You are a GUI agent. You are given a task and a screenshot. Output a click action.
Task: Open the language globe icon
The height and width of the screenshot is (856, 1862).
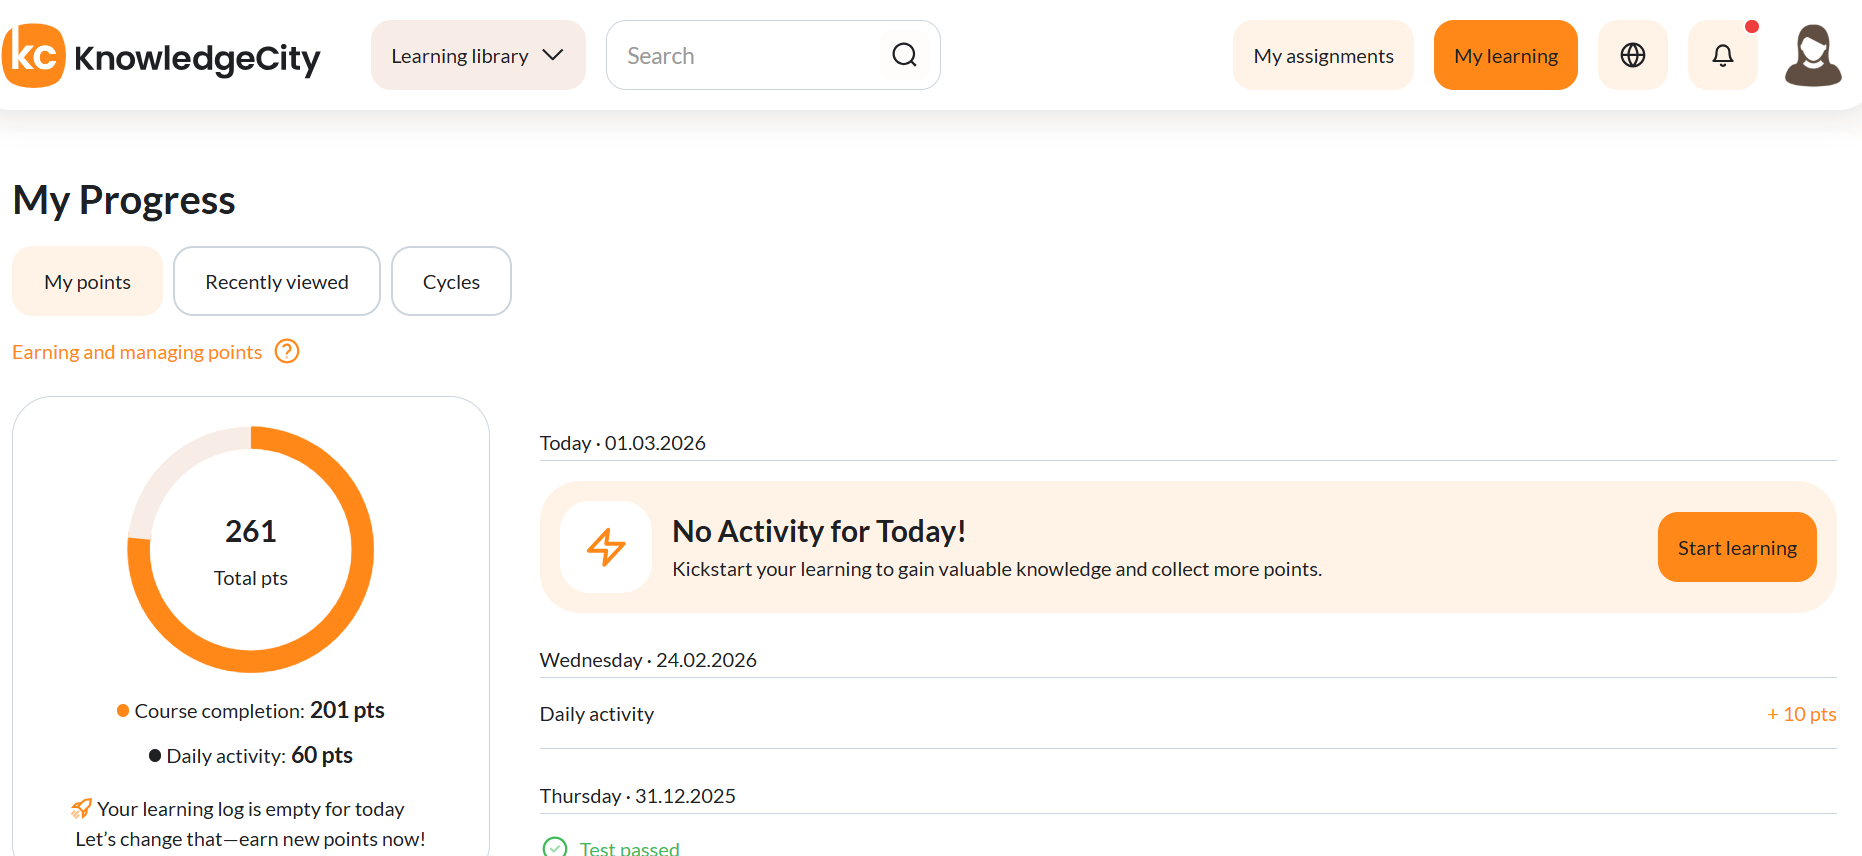(1632, 55)
